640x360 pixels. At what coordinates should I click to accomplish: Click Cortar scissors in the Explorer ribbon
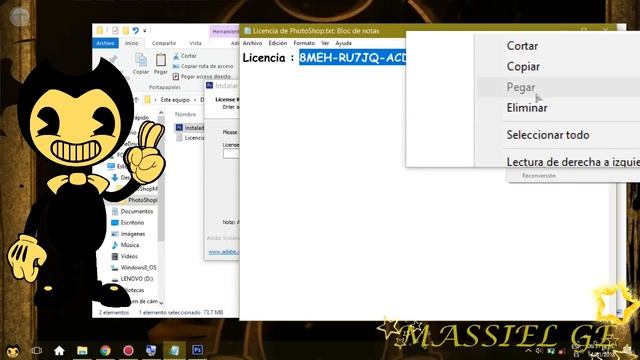[184, 56]
